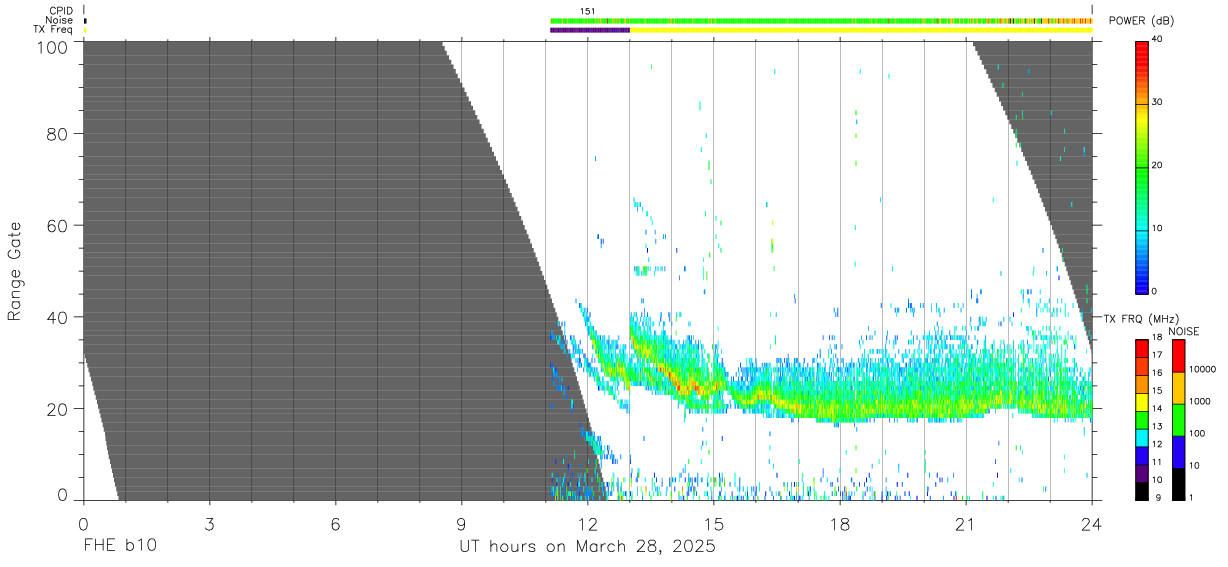Click the 18 tick on the UT hours axis
The image size is (1228, 567).
840,524
